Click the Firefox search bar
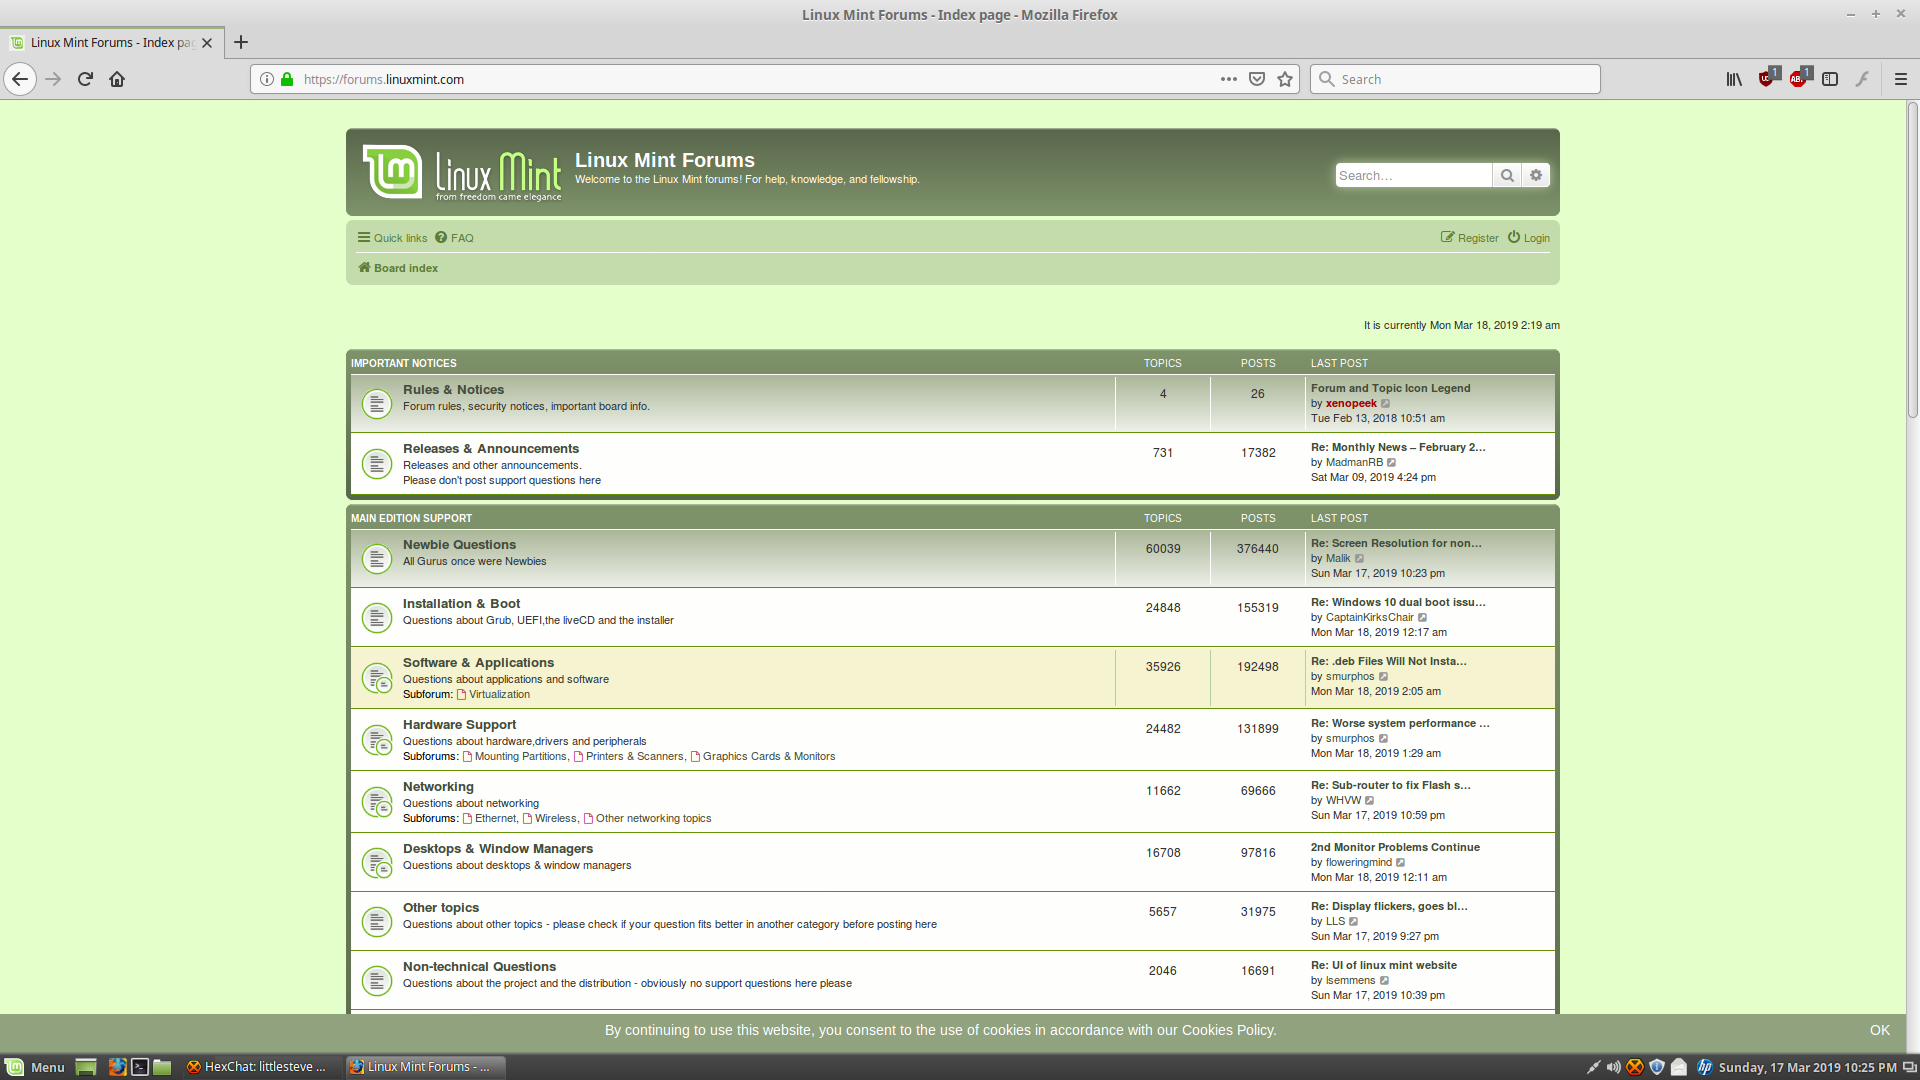Viewport: 1920px width, 1080px height. [x=1455, y=79]
